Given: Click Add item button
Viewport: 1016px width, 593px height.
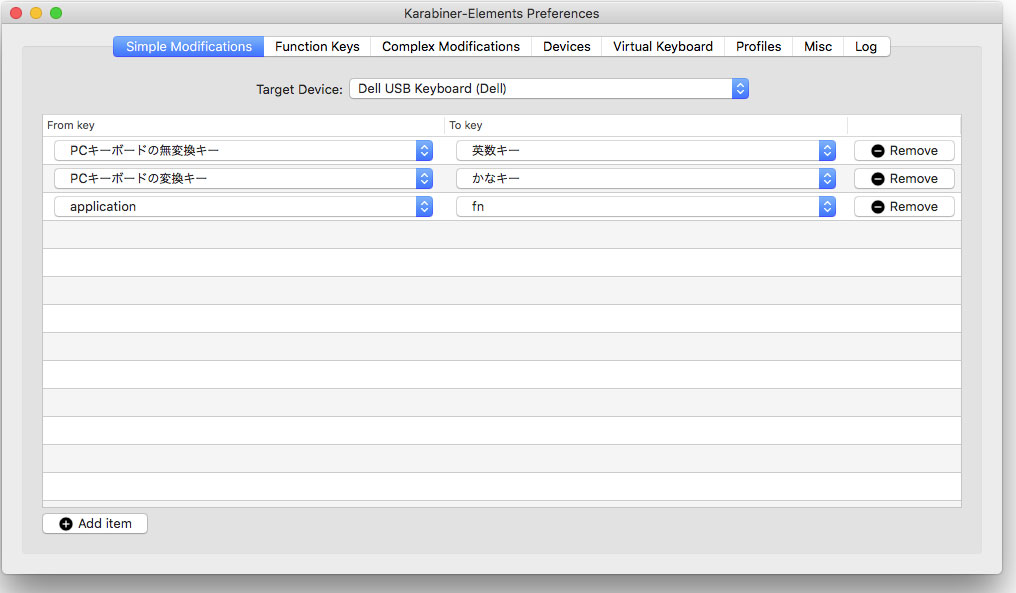Looking at the screenshot, I should click(x=95, y=524).
